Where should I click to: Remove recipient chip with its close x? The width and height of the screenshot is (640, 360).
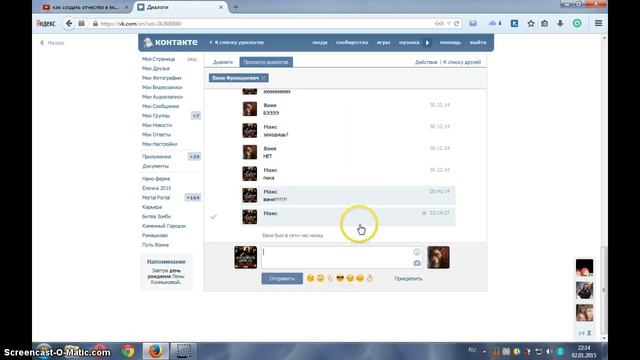click(264, 78)
